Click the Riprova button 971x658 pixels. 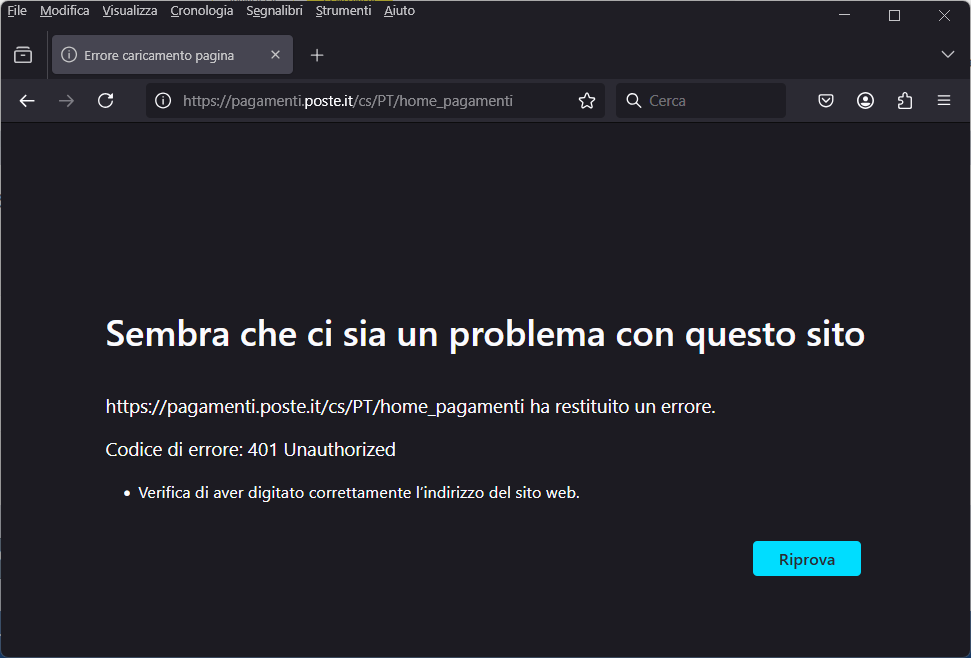[x=806, y=559]
